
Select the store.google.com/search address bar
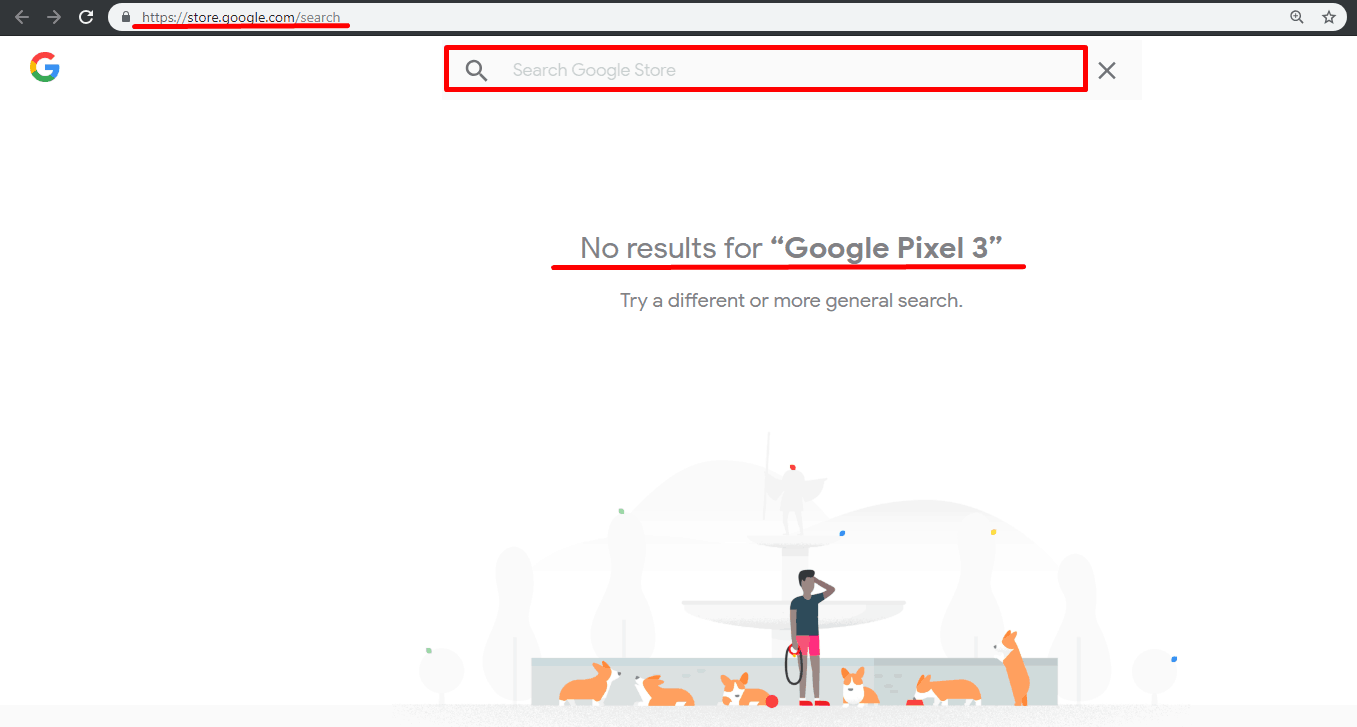point(700,17)
